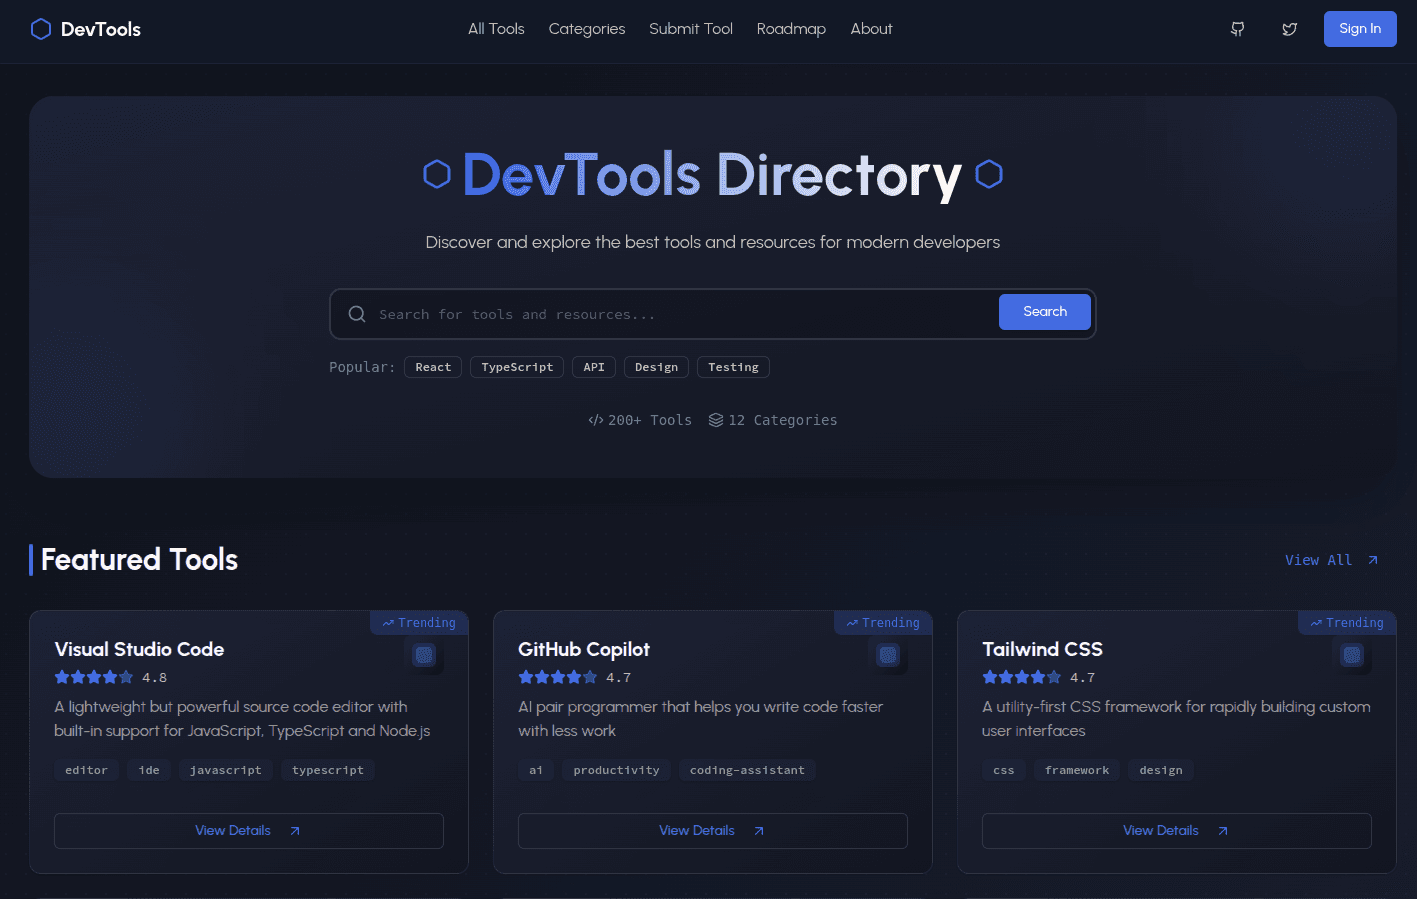Select the css tag on Tailwind CSS

1003,769
